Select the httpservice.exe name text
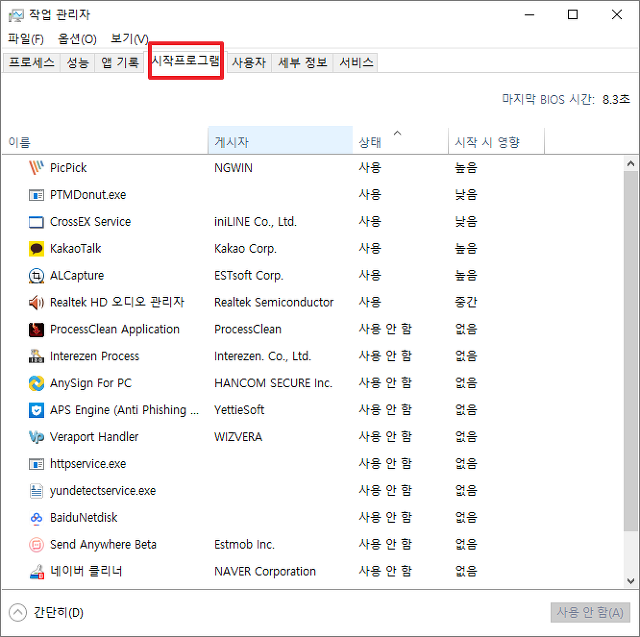 88,464
